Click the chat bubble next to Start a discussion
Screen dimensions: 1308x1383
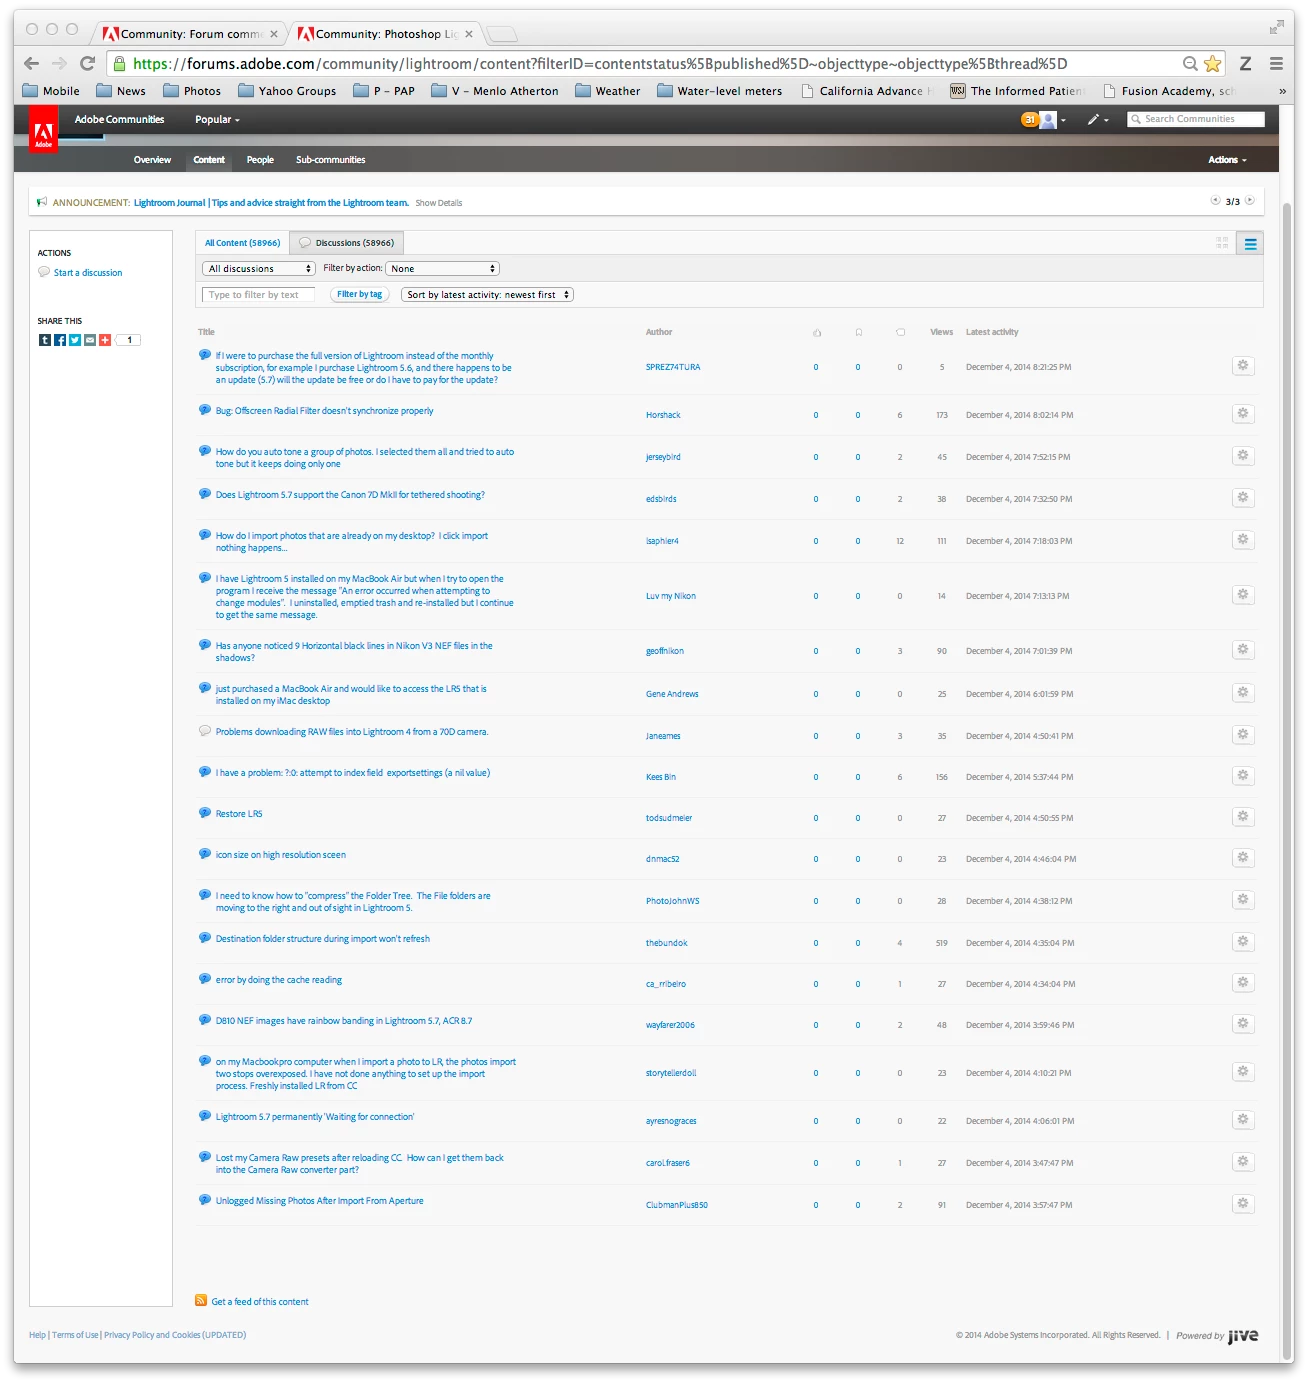coord(44,272)
